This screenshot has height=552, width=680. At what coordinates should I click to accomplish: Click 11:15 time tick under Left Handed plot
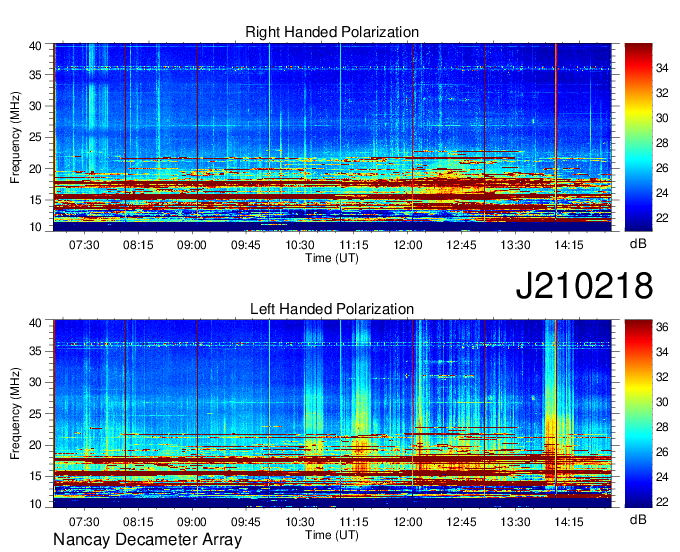[353, 522]
